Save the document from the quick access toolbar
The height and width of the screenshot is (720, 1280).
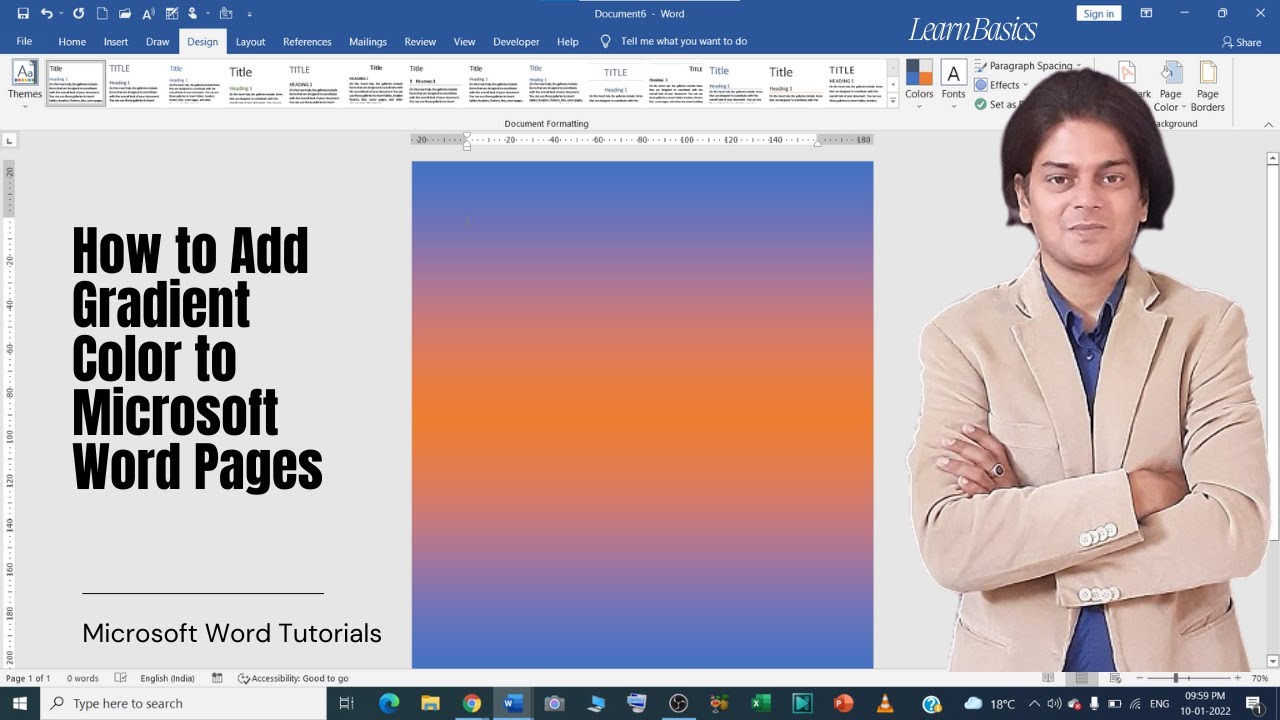point(23,14)
